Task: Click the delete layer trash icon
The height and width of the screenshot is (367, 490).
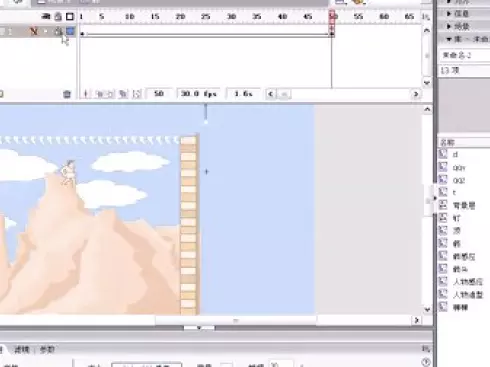Action: [67, 94]
